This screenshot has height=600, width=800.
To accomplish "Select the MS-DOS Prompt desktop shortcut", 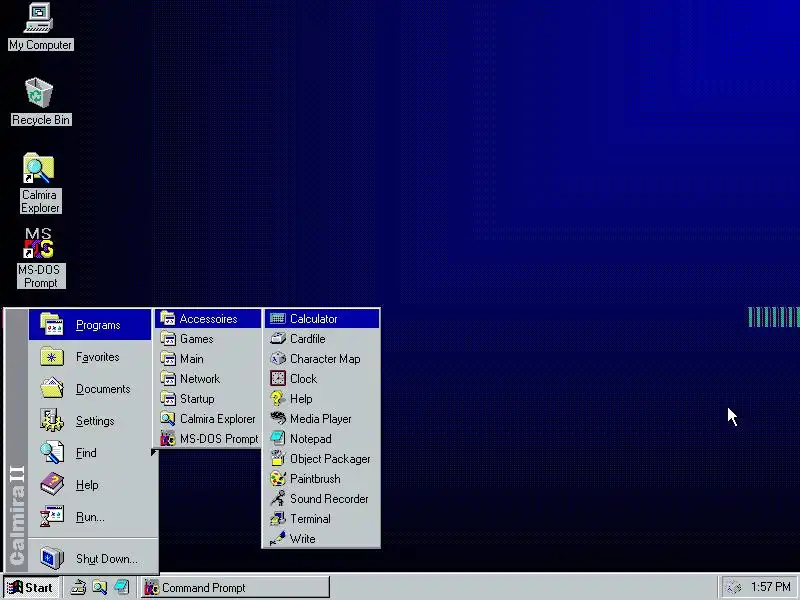I will tap(40, 258).
